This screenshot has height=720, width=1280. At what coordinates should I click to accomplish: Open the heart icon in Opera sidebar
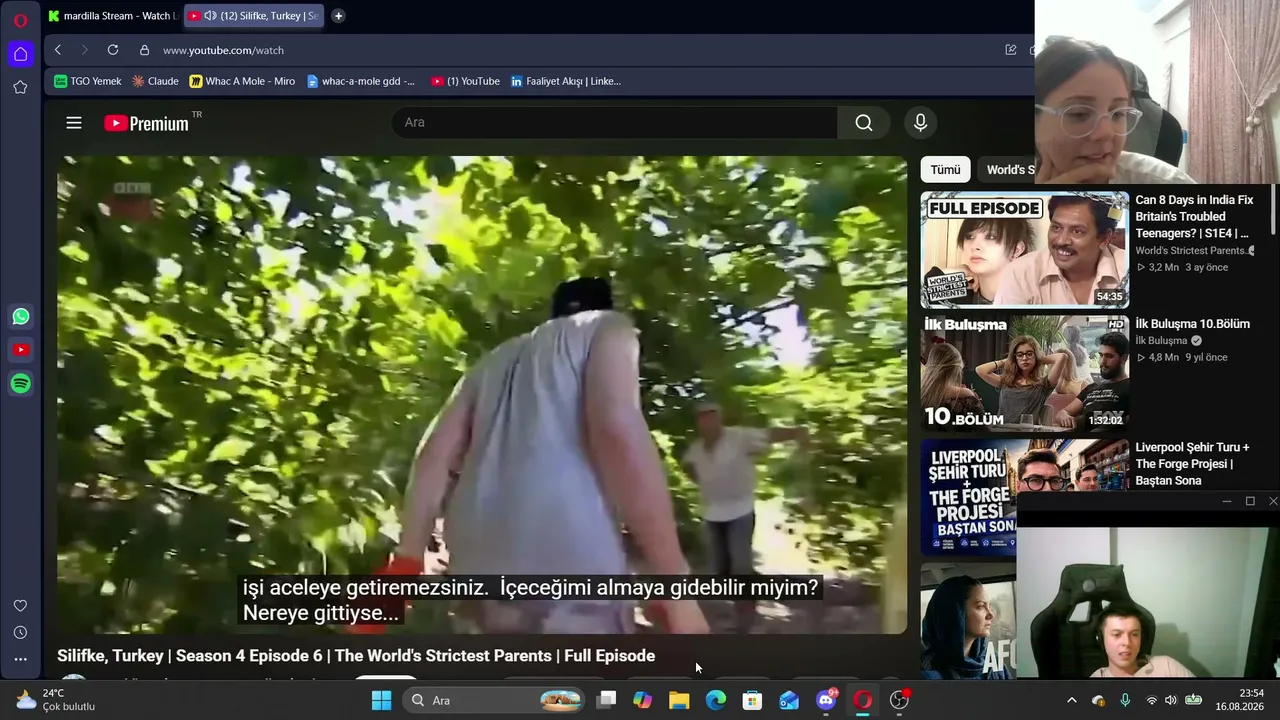pos(20,606)
